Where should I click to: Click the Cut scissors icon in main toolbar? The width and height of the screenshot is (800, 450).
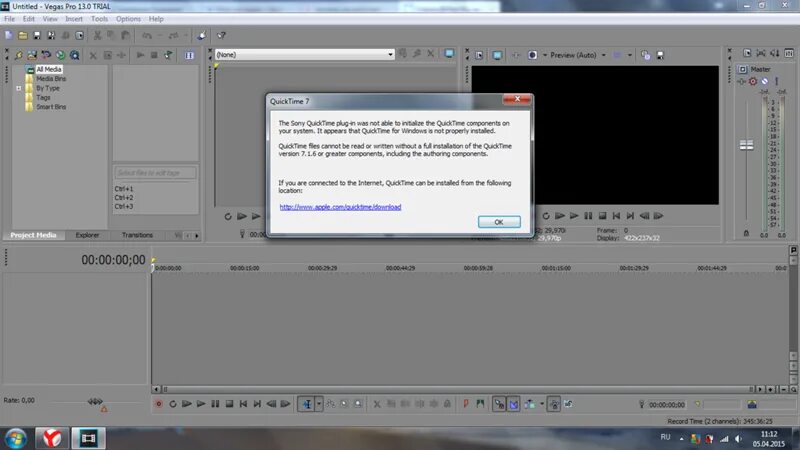pyautogui.click(x=97, y=35)
